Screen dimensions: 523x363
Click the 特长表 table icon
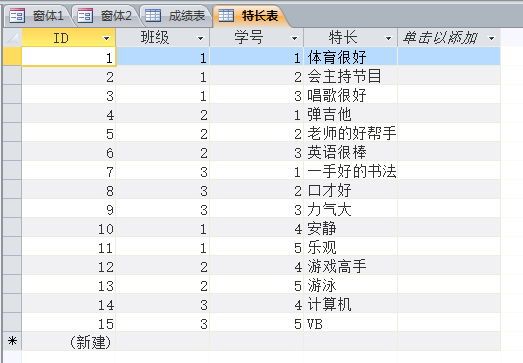tap(226, 16)
